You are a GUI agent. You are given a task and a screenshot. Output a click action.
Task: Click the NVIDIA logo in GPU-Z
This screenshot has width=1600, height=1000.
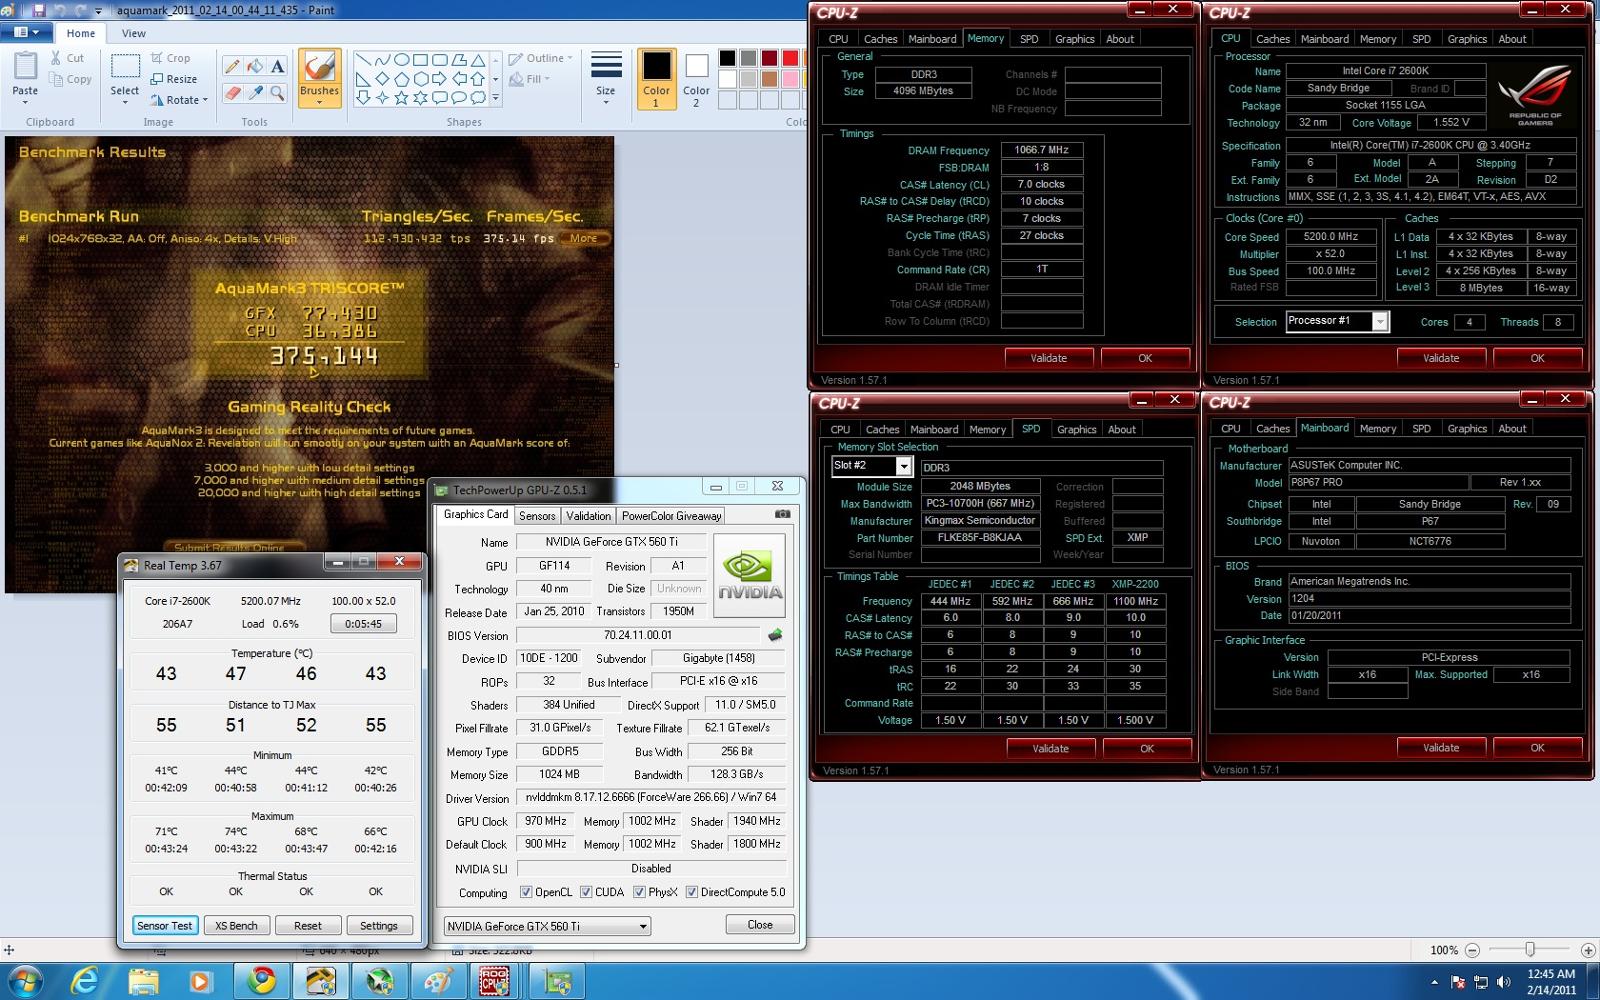(749, 575)
